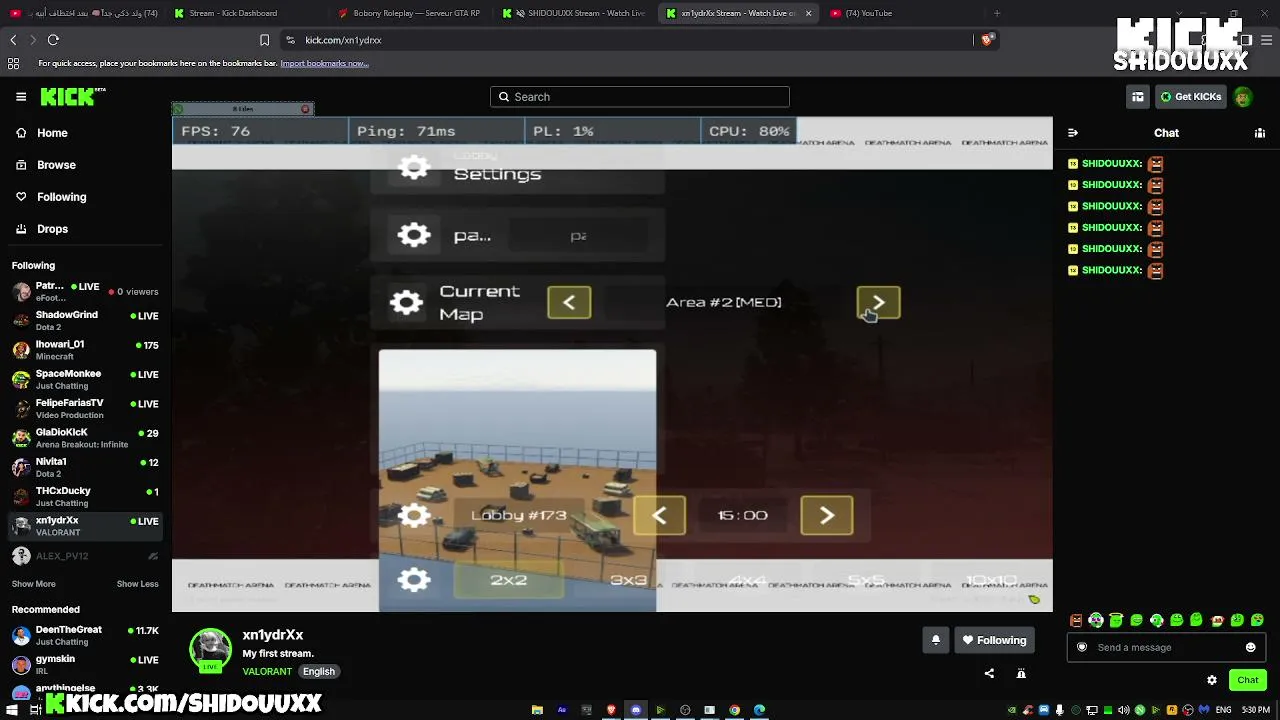The image size is (1280, 720).
Task: Switch to the SHIDOUUXX Stream browser tab
Action: pos(572,13)
